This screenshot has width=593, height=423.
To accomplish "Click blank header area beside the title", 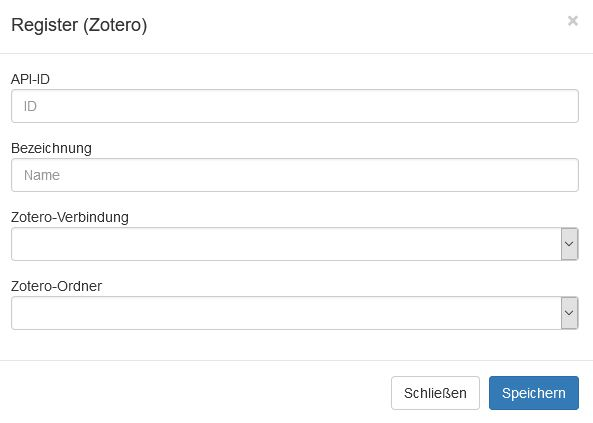I will [355, 25].
